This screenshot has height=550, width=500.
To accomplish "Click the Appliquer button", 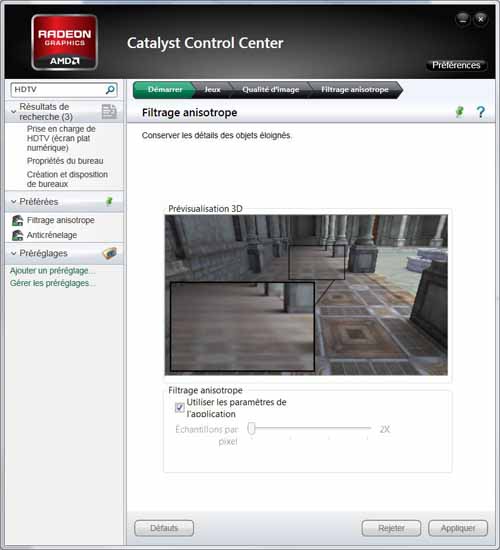I will point(458,528).
